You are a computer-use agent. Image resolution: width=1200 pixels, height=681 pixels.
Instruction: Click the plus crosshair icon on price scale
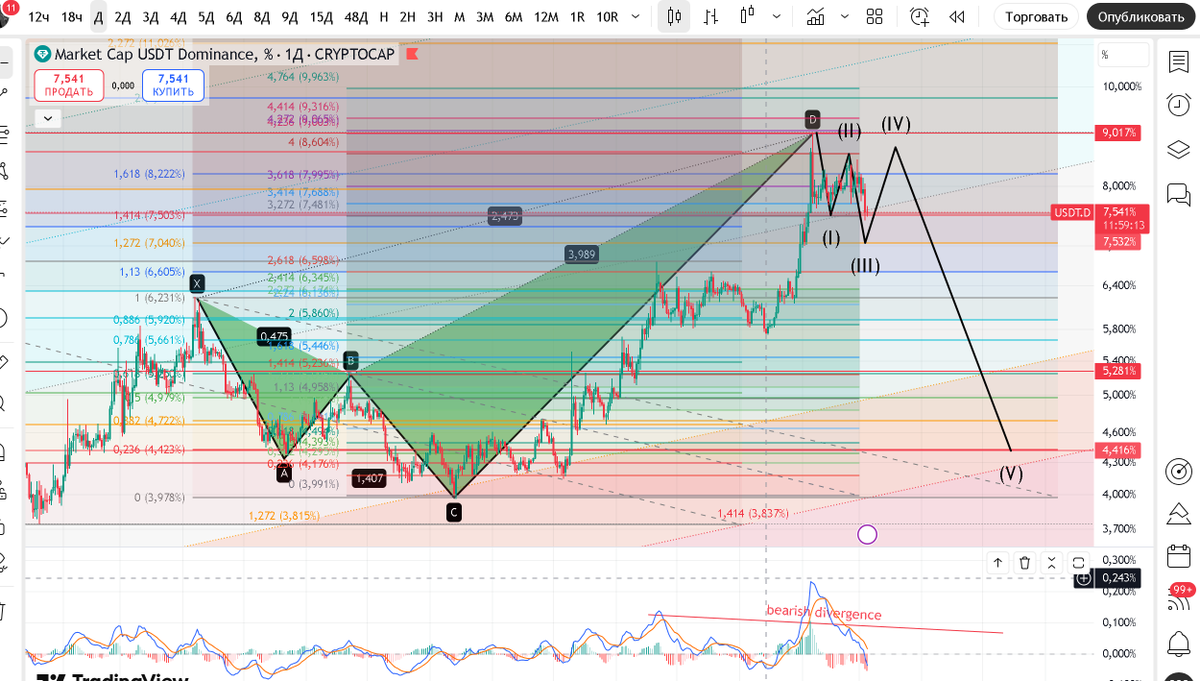(x=1083, y=578)
